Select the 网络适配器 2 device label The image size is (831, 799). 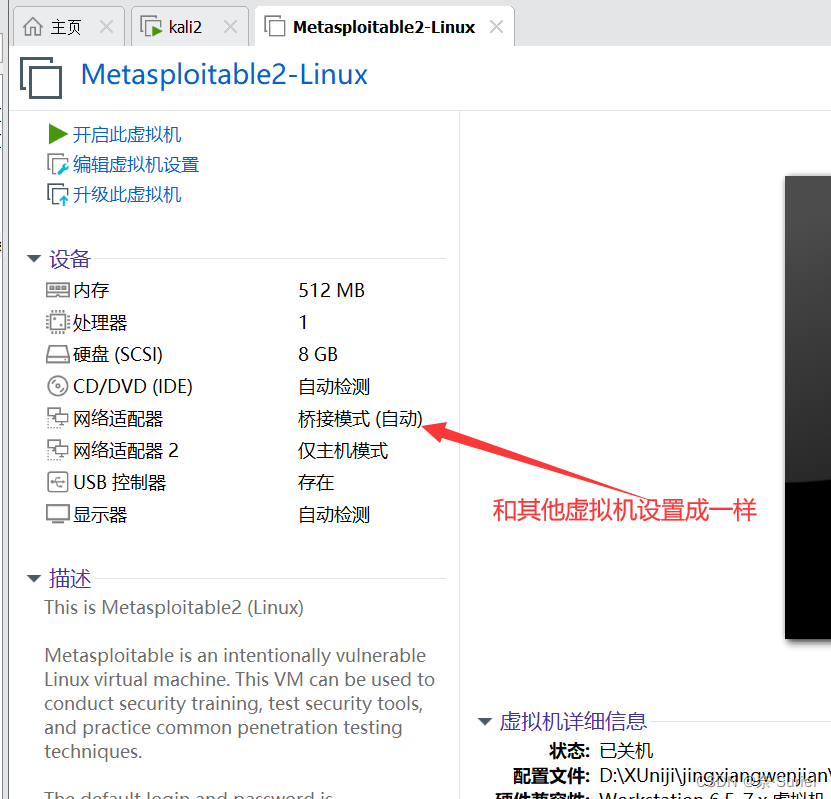point(126,450)
